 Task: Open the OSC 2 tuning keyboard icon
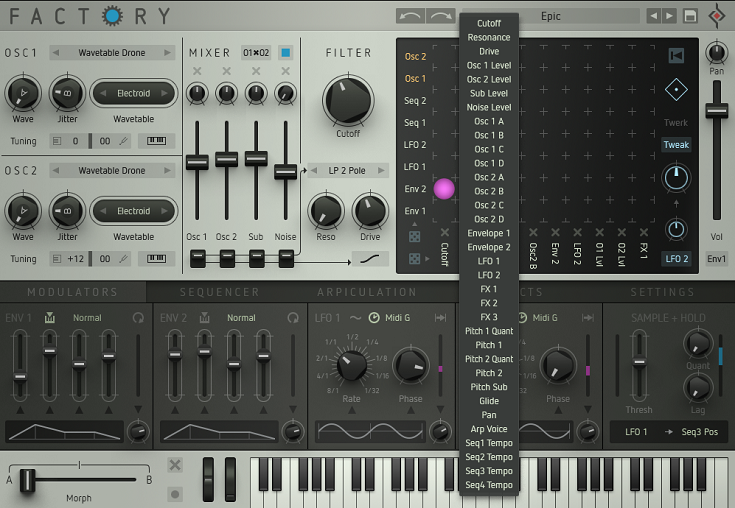point(156,258)
